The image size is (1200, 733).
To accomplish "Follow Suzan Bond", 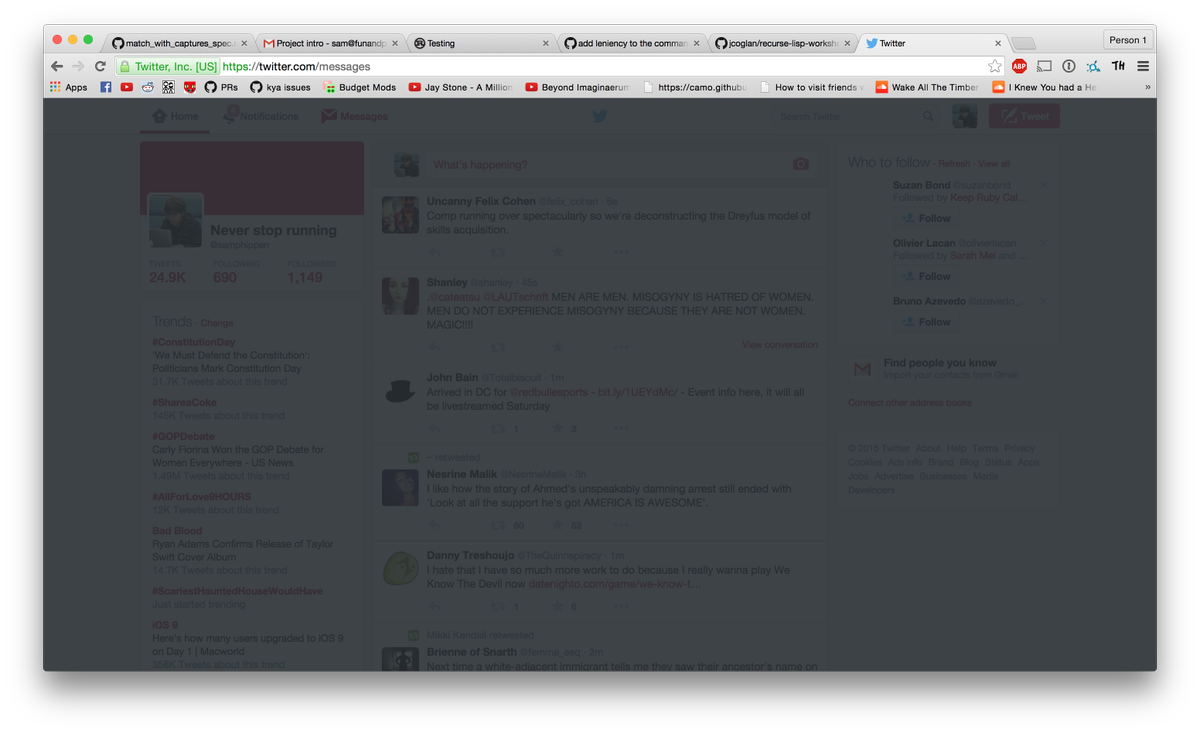I will [926, 218].
